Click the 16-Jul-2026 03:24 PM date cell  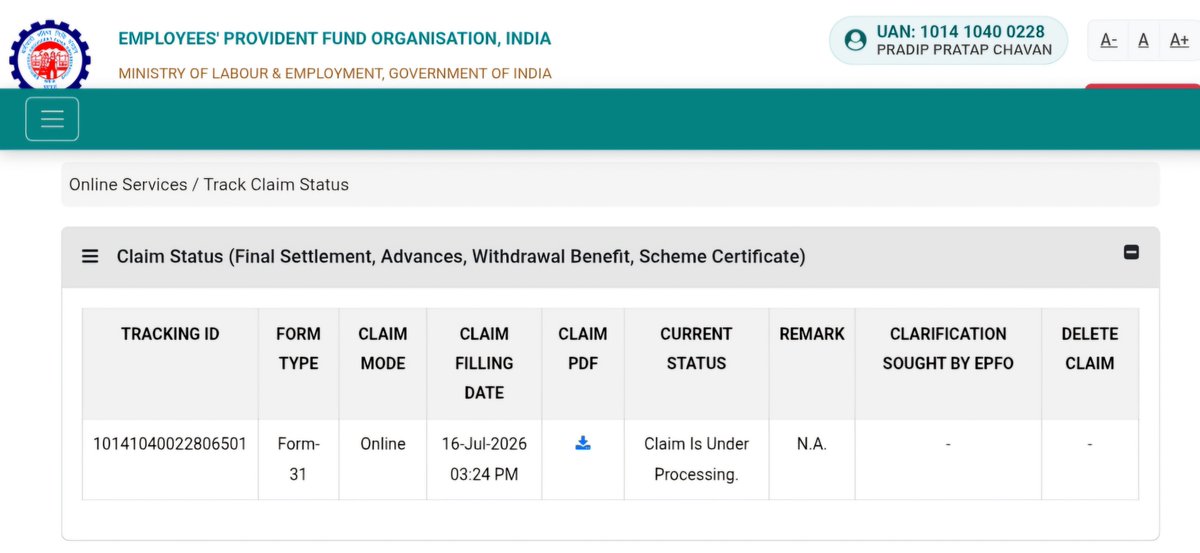(484, 459)
